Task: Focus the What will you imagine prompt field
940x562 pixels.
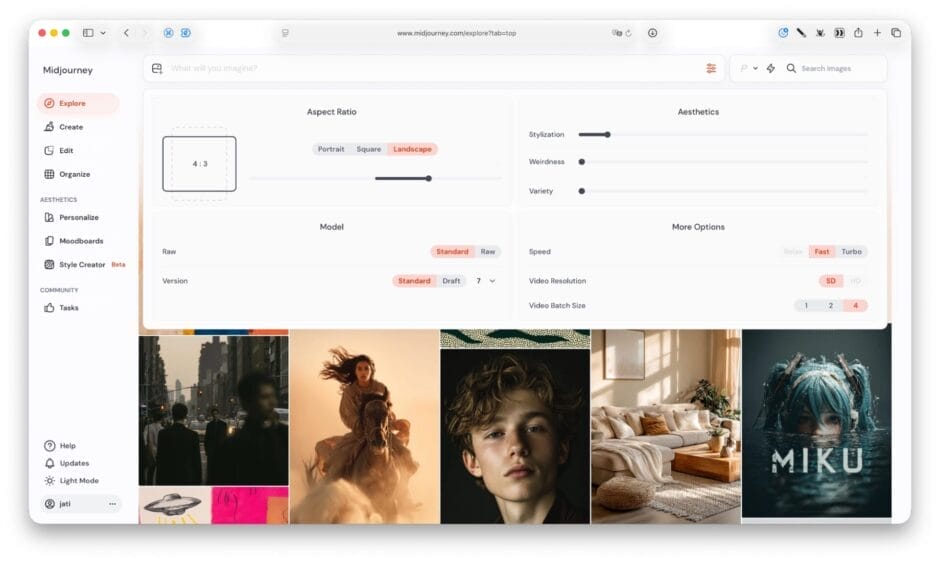Action: 432,68
